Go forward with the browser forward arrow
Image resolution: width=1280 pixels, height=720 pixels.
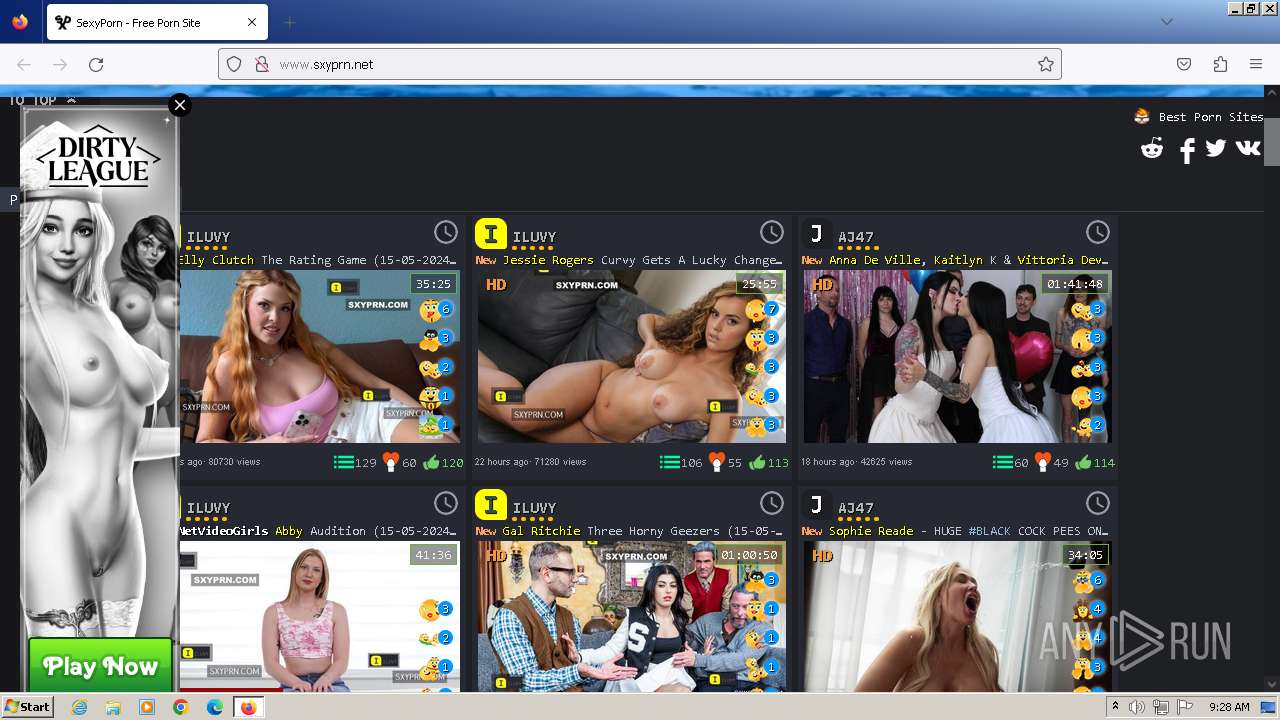60,64
